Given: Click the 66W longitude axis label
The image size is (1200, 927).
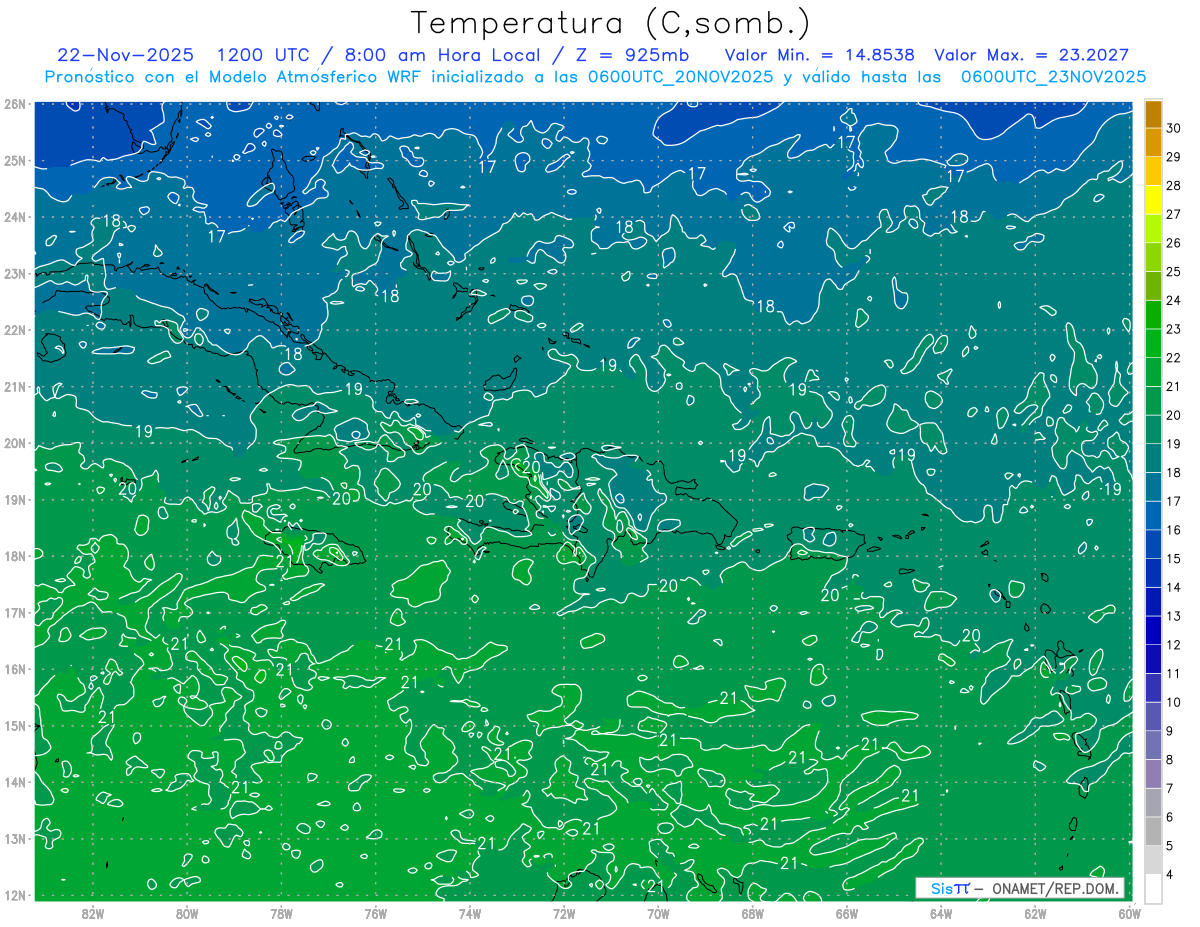Looking at the screenshot, I should [x=846, y=913].
